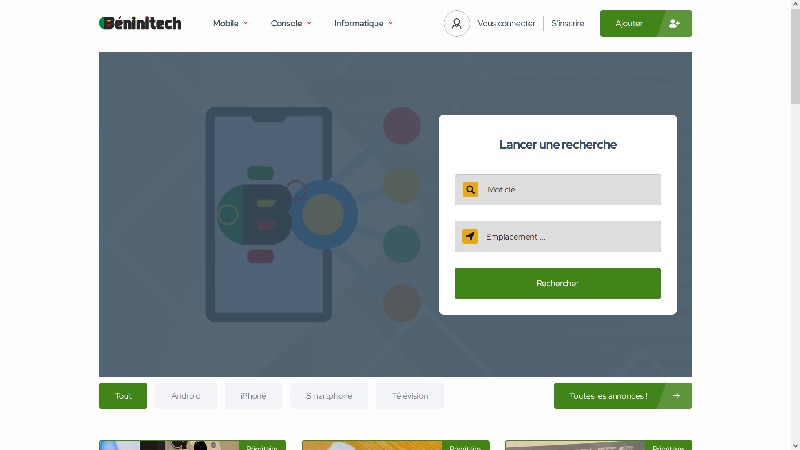The height and width of the screenshot is (450, 800).
Task: Expand the Console dropdown menu
Action: coord(291,23)
